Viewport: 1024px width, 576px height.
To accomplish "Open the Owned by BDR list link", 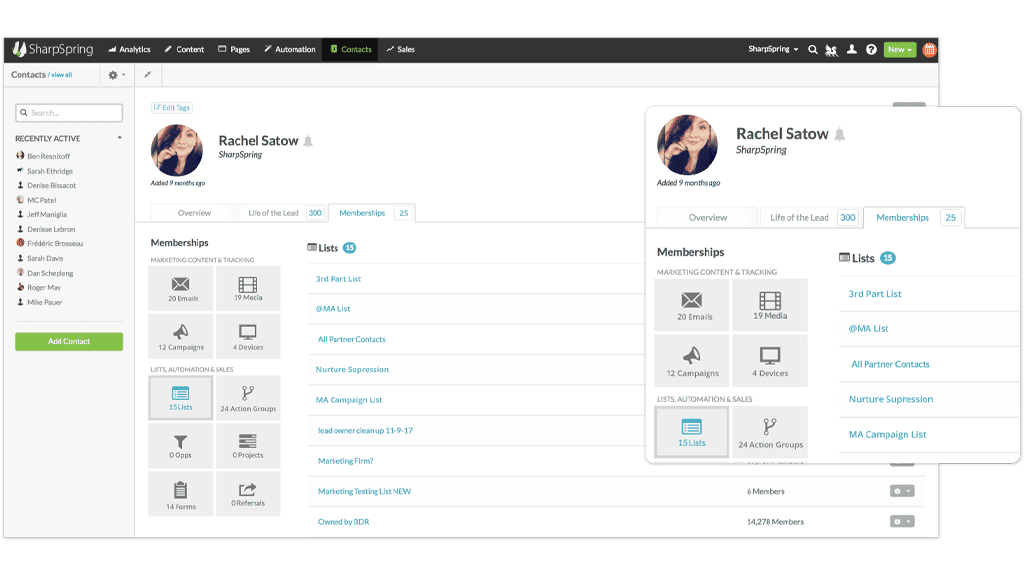I will tap(344, 522).
